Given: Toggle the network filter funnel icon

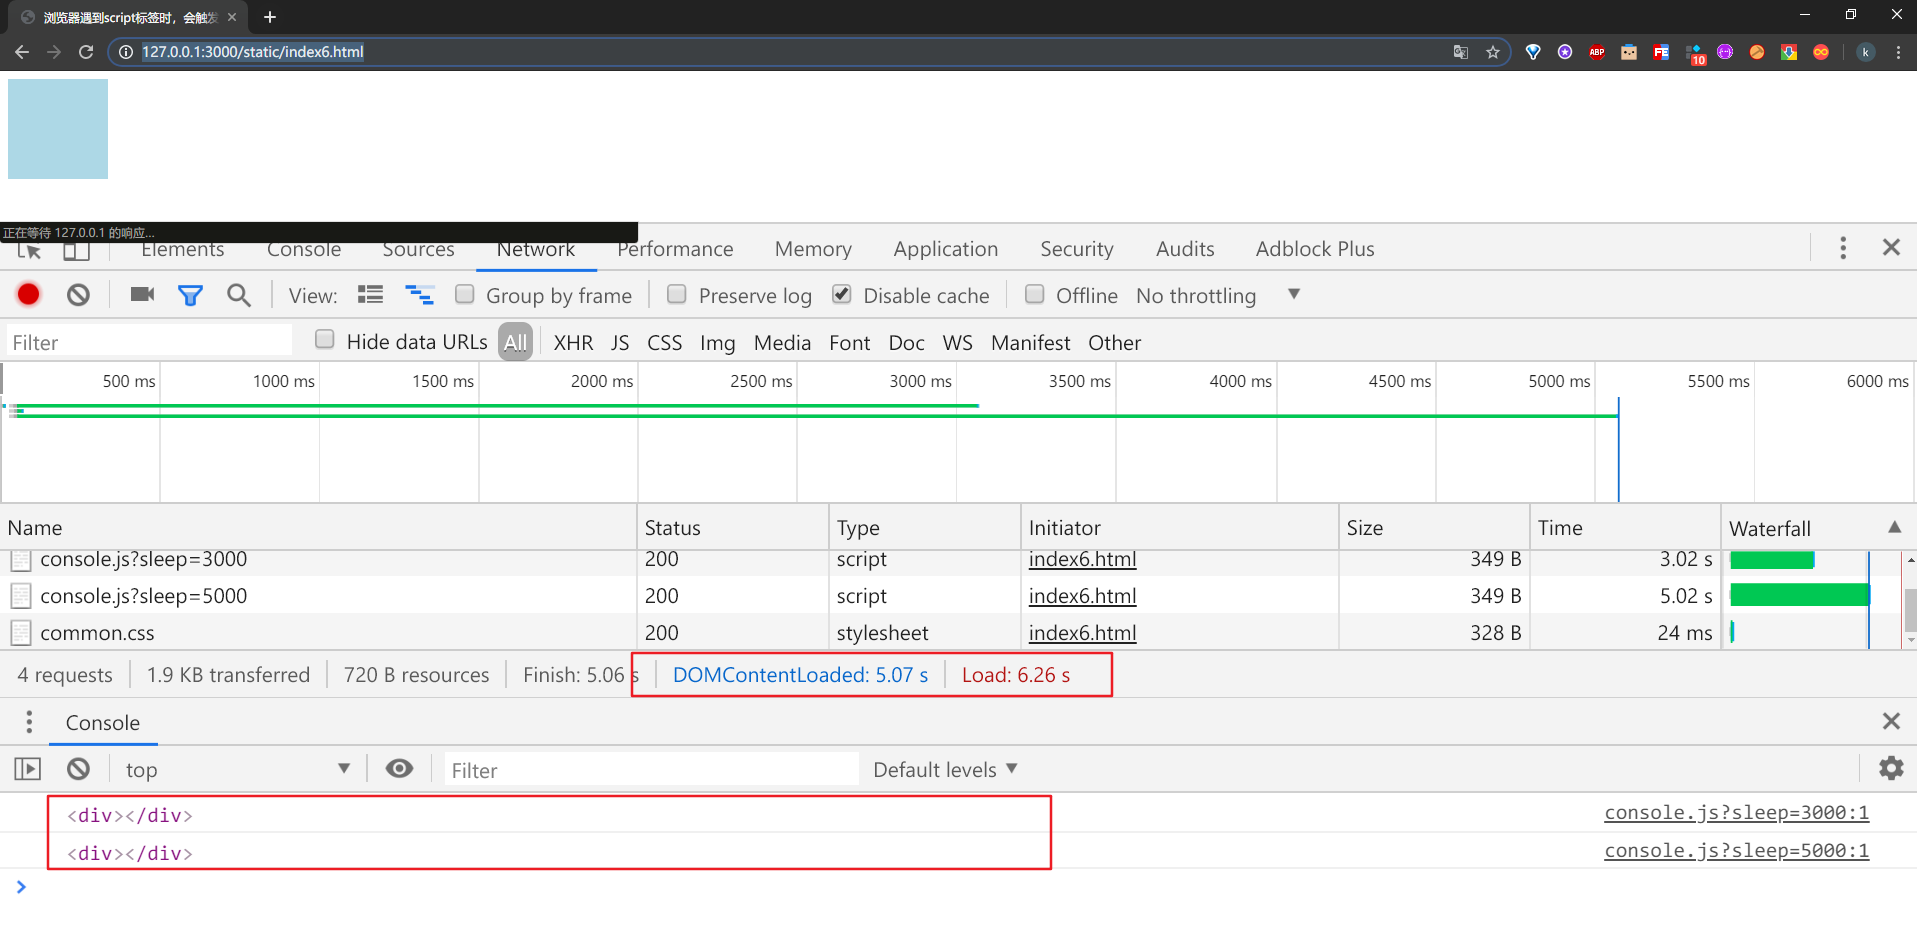Looking at the screenshot, I should 190,295.
